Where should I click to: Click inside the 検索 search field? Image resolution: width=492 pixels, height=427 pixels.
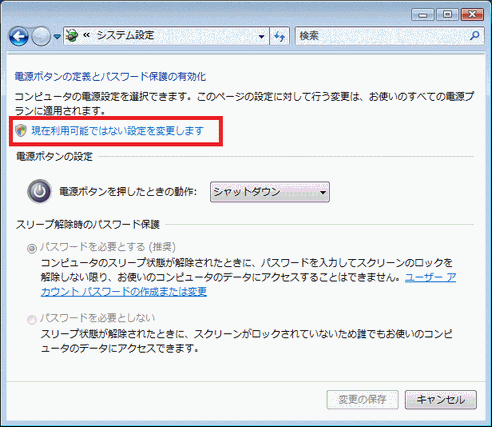coord(389,36)
